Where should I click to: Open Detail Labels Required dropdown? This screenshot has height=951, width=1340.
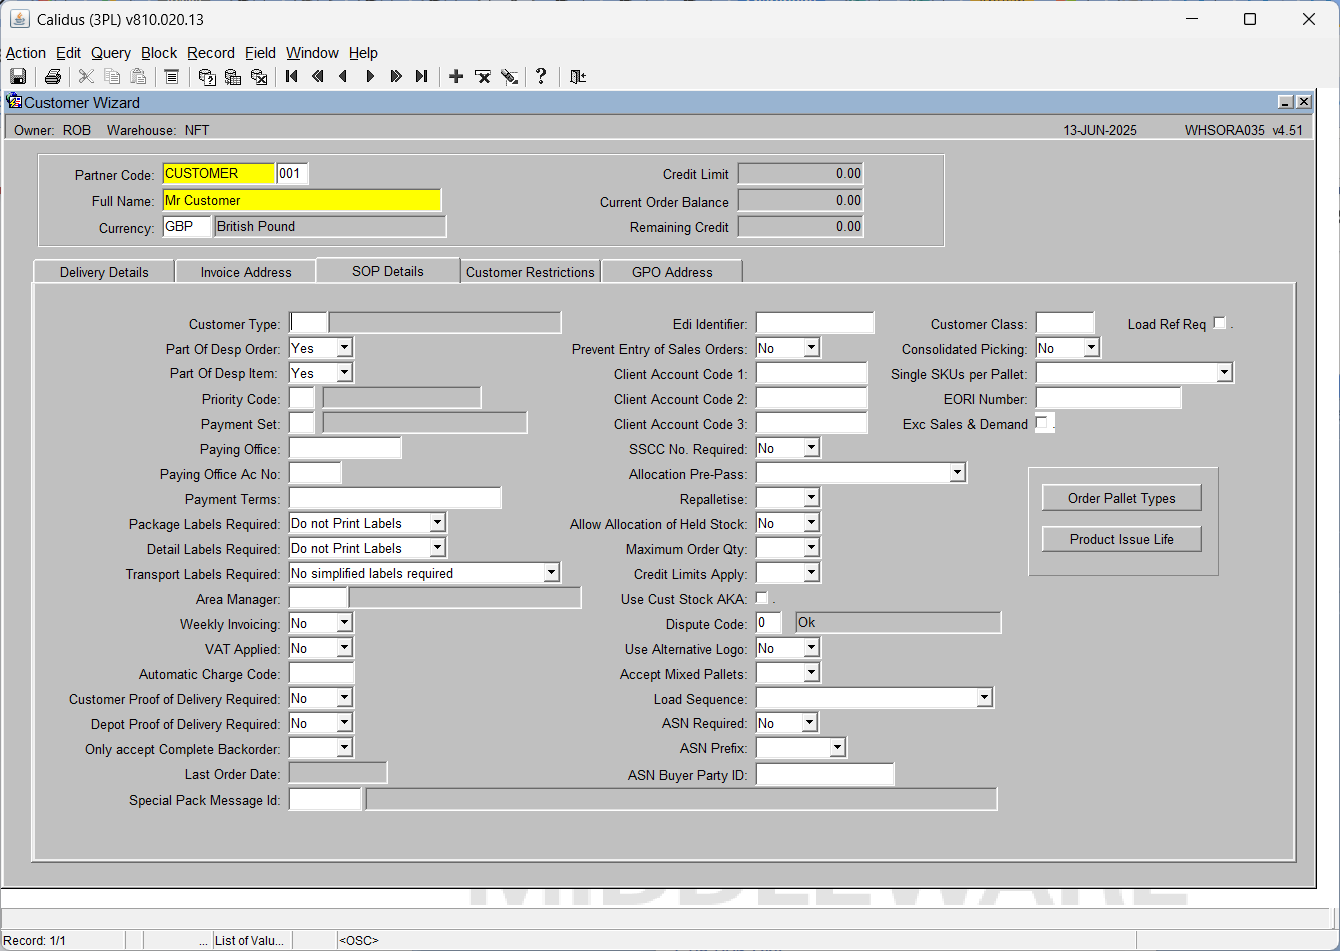[437, 548]
